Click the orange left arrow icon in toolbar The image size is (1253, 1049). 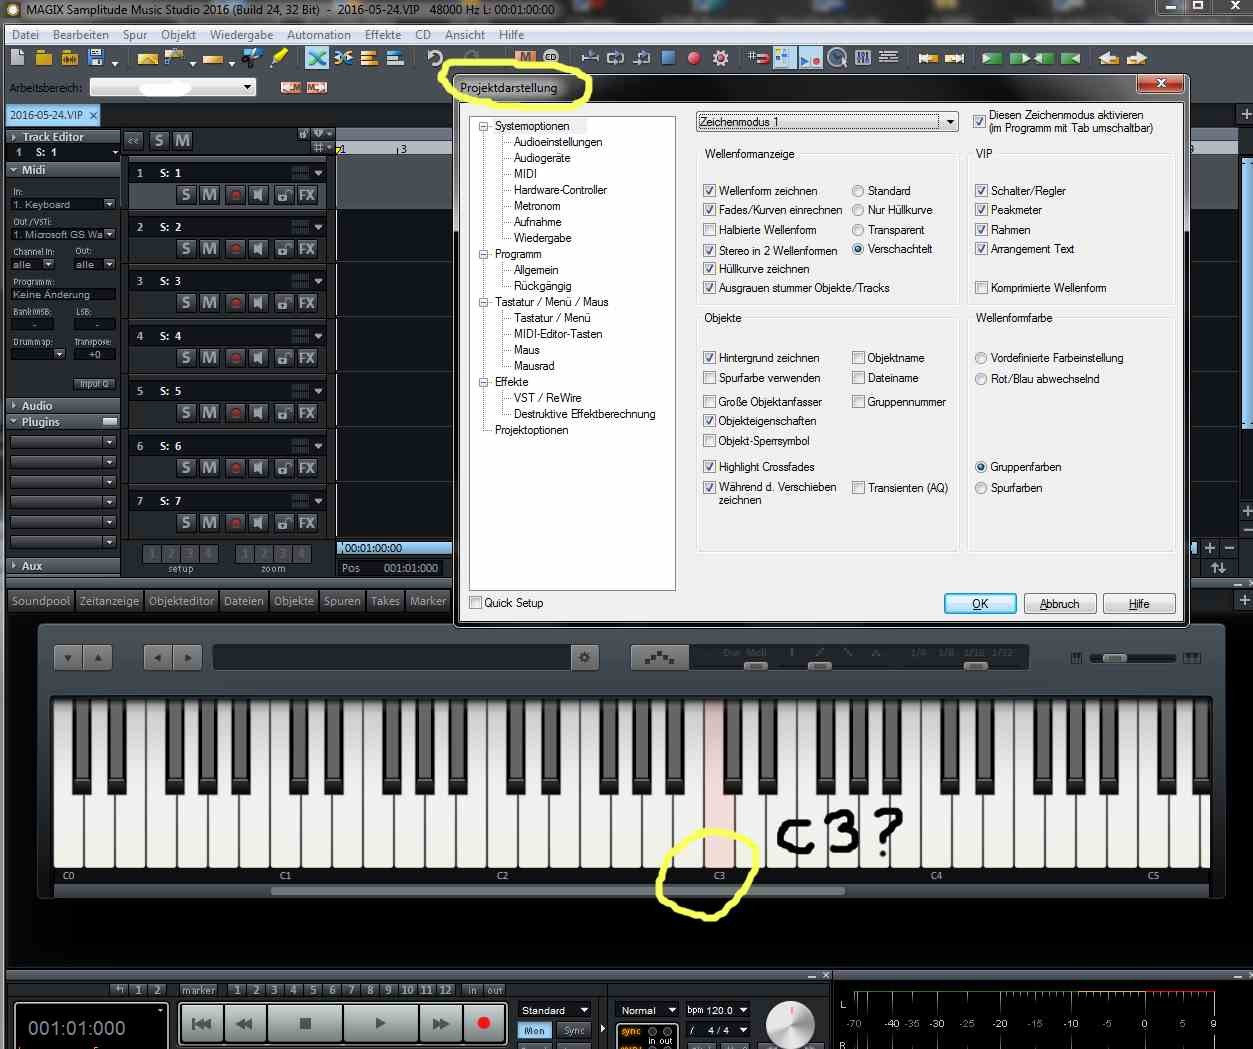tap(1108, 58)
